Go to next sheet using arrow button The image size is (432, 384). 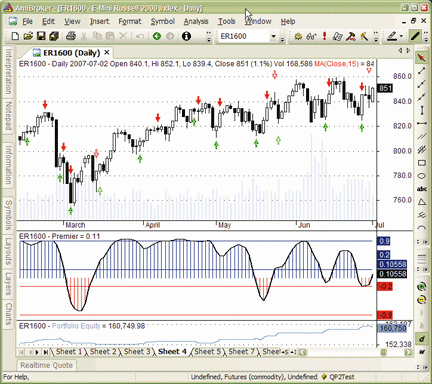(x=37, y=352)
